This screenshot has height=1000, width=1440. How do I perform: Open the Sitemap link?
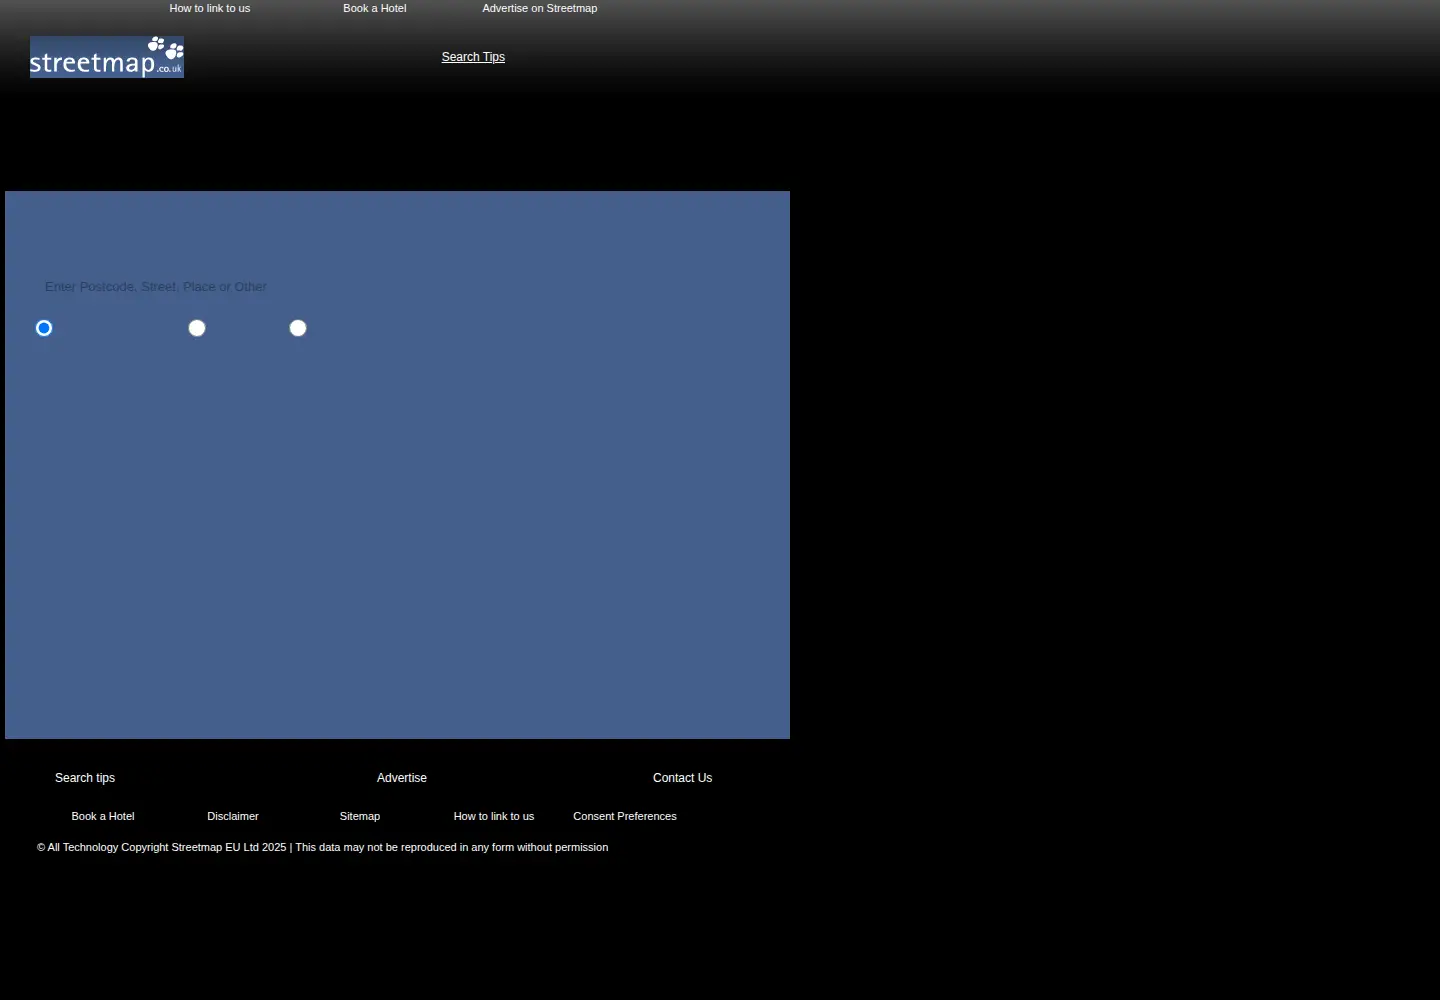(x=360, y=816)
